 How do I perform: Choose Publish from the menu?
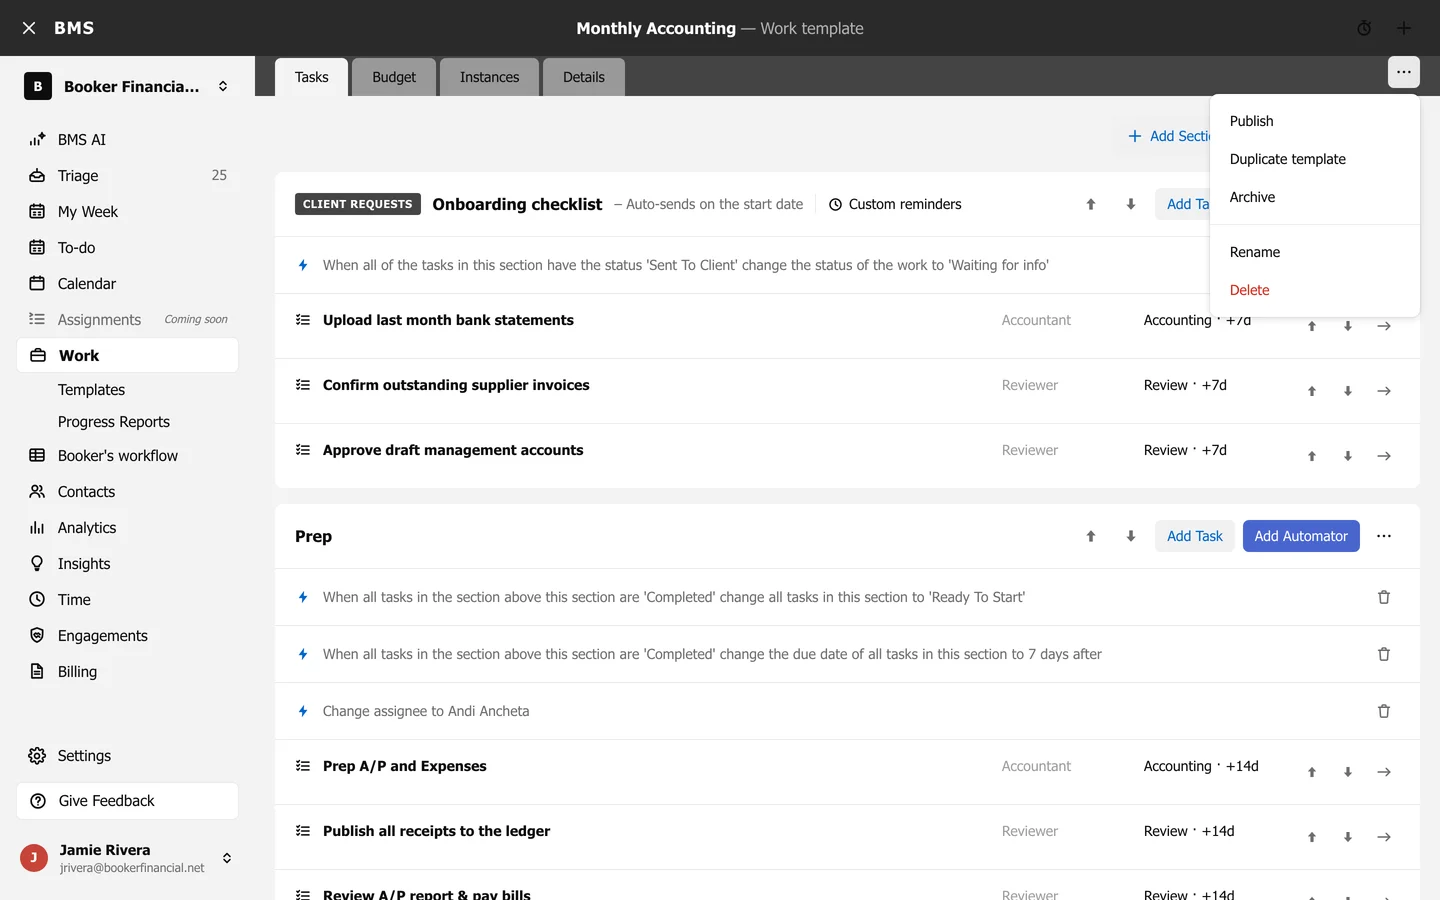(x=1315, y=121)
